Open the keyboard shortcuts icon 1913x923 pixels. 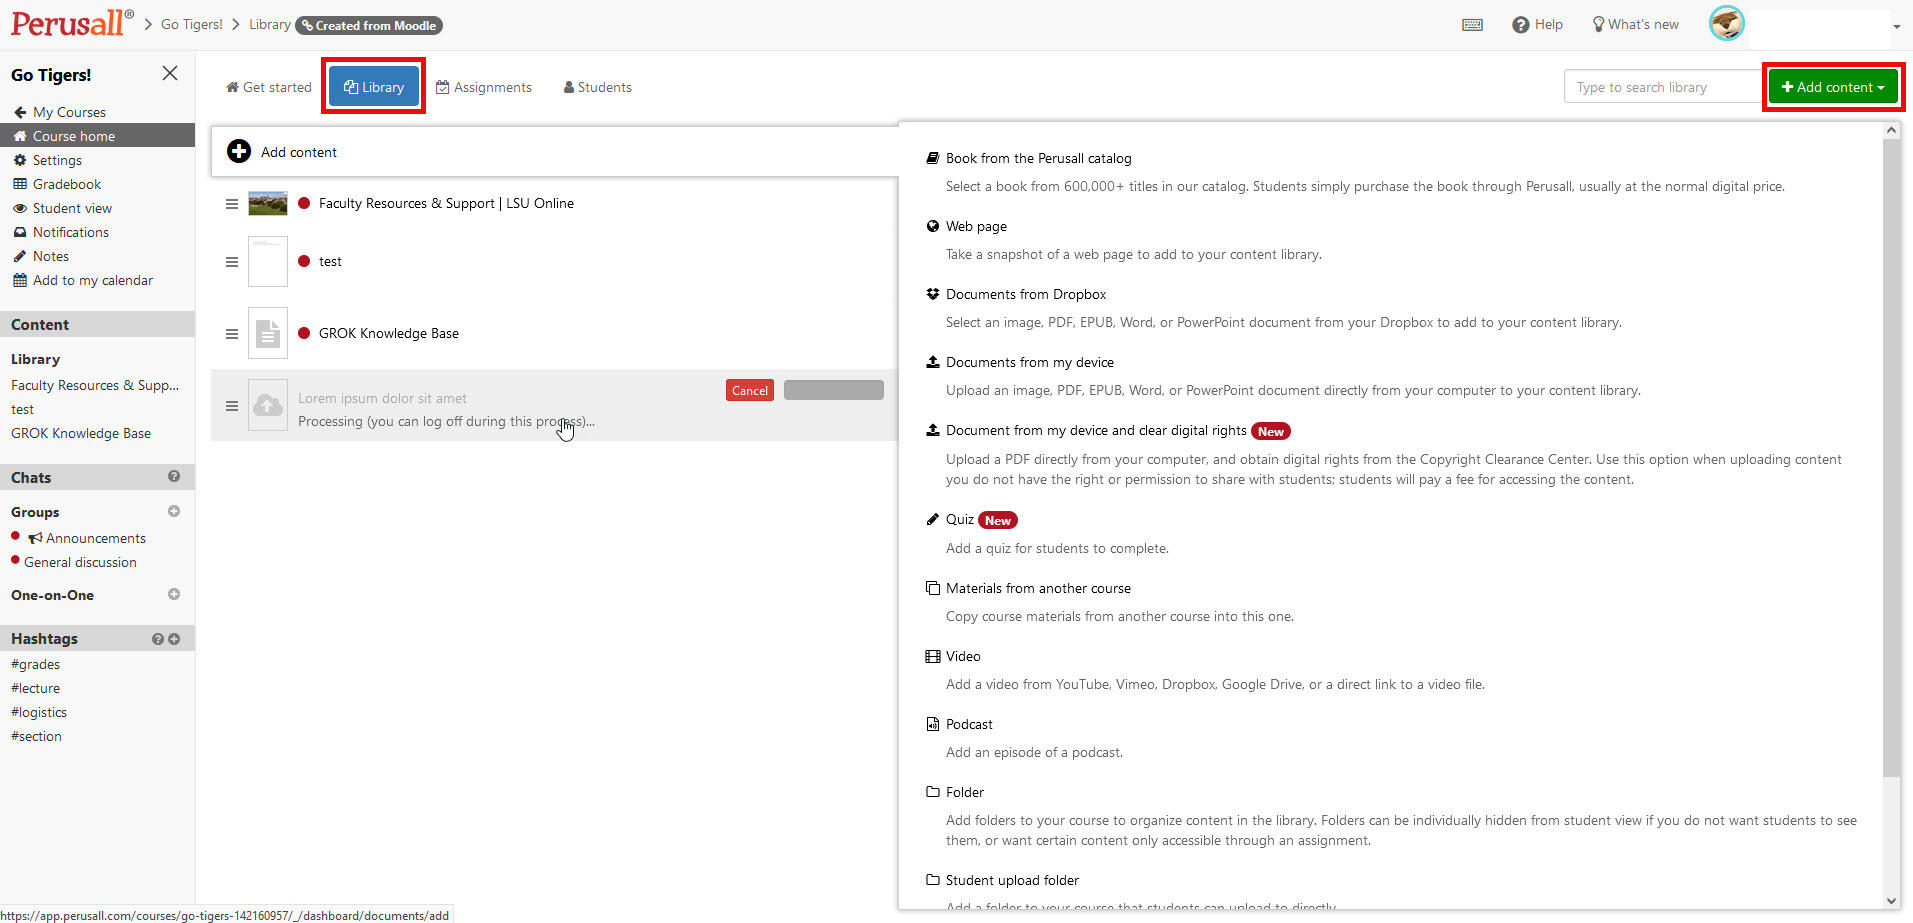1472,25
